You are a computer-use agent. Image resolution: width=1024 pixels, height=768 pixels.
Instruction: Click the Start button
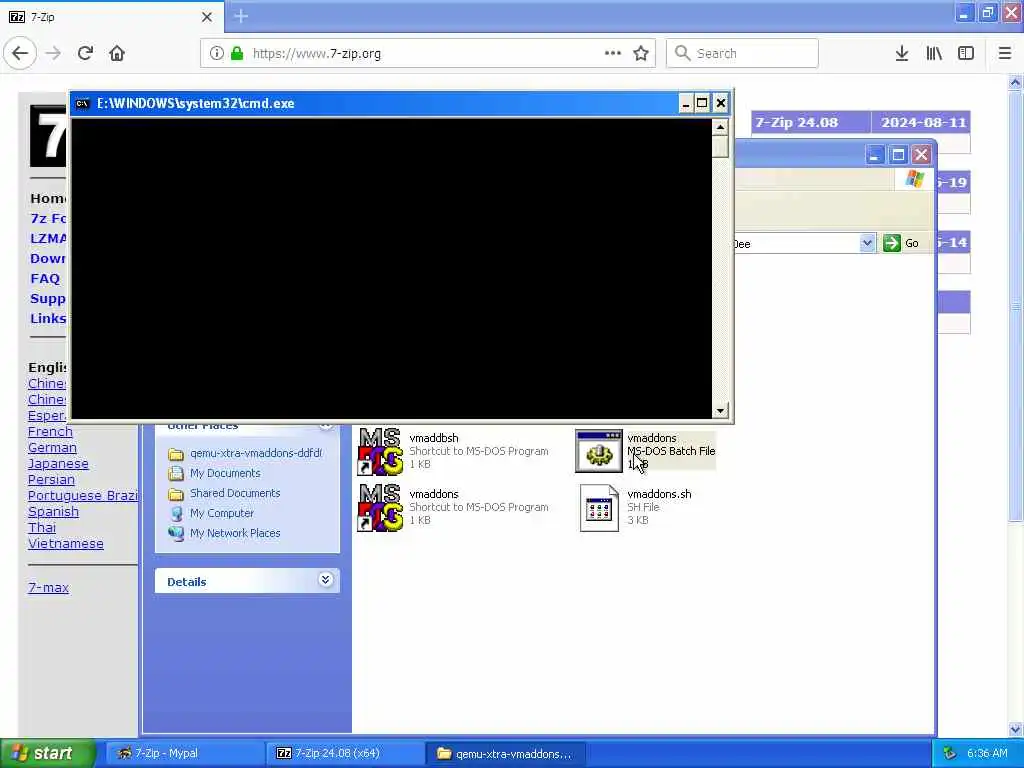point(47,753)
